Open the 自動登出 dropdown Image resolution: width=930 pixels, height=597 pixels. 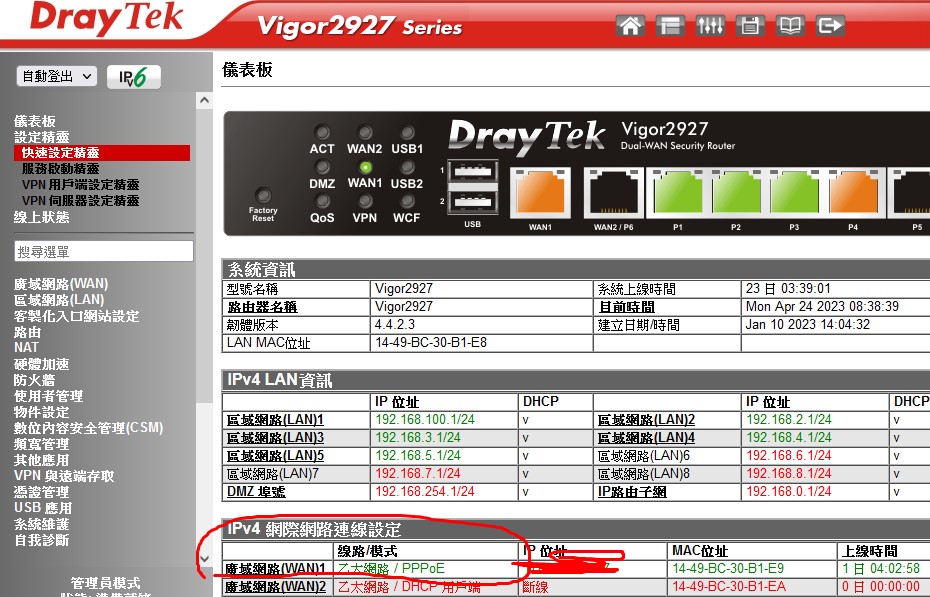(57, 77)
